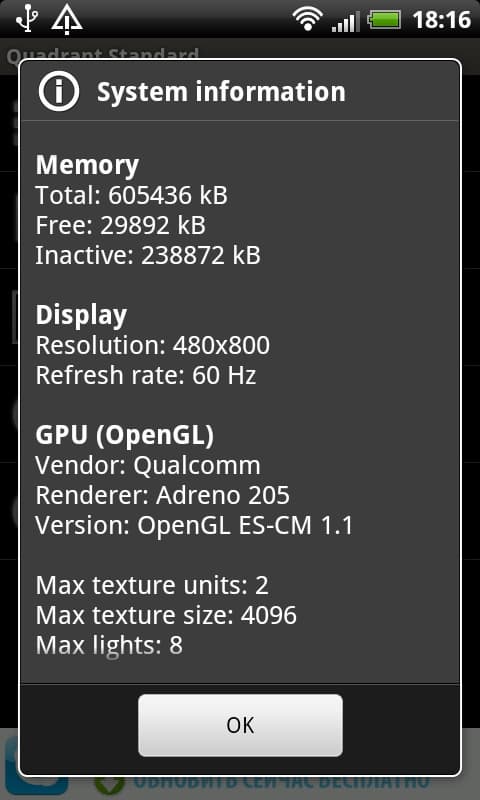
Task: Select the GPU (OpenGL) heading
Action: [x=125, y=435]
